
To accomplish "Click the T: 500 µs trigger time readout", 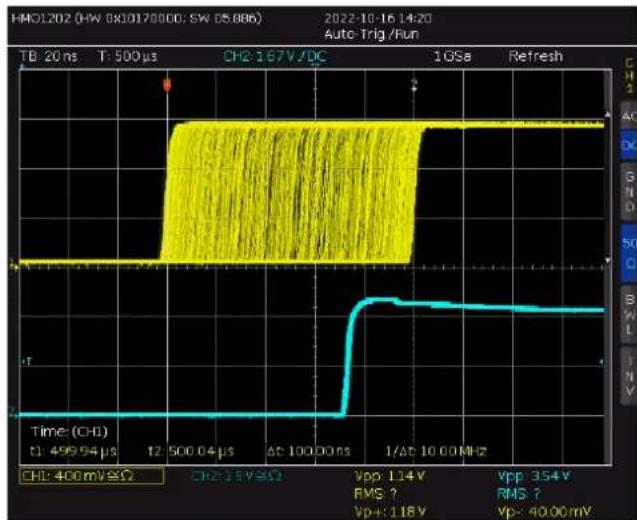I will (128, 56).
